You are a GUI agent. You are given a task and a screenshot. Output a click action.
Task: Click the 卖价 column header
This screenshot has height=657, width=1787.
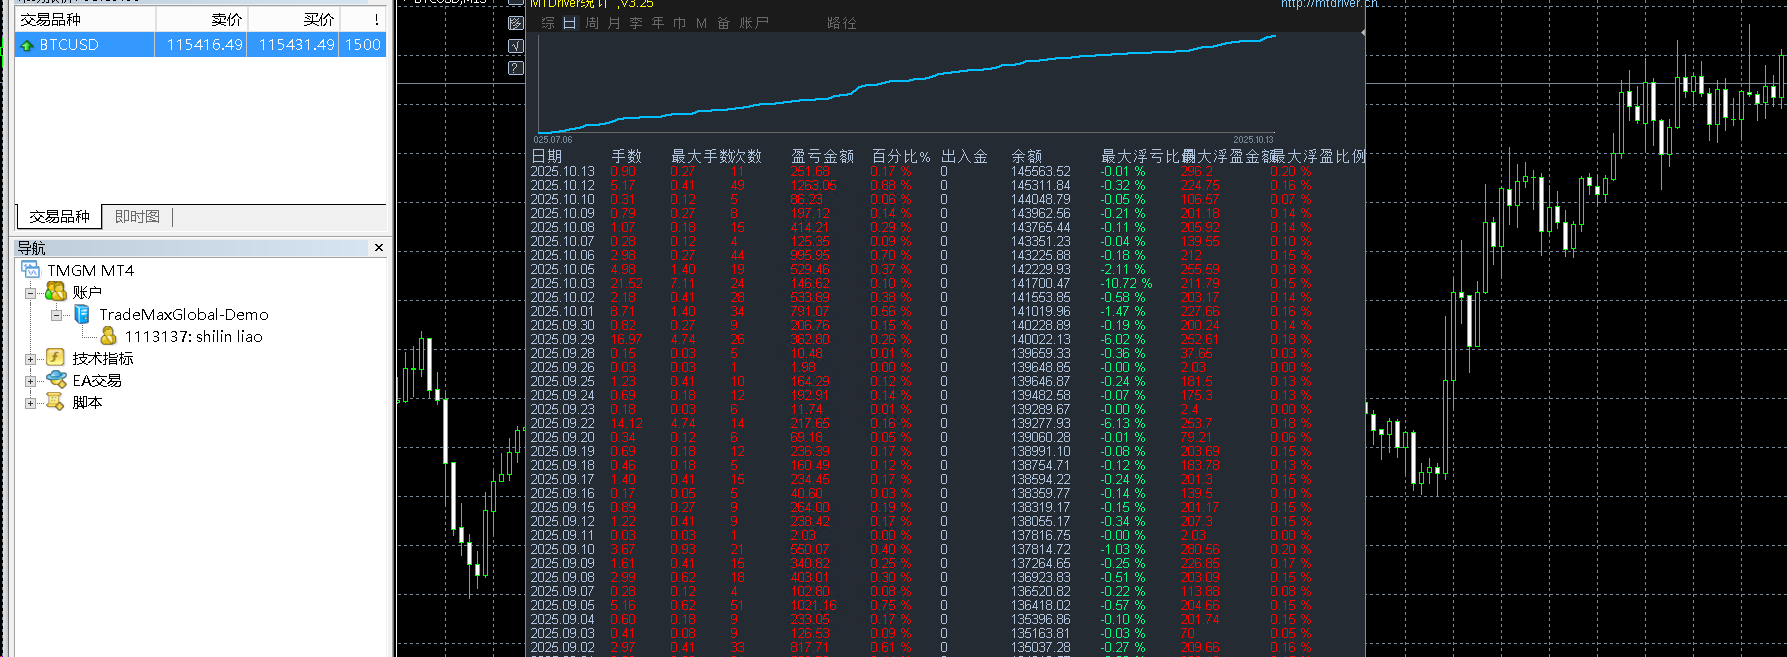pyautogui.click(x=201, y=19)
